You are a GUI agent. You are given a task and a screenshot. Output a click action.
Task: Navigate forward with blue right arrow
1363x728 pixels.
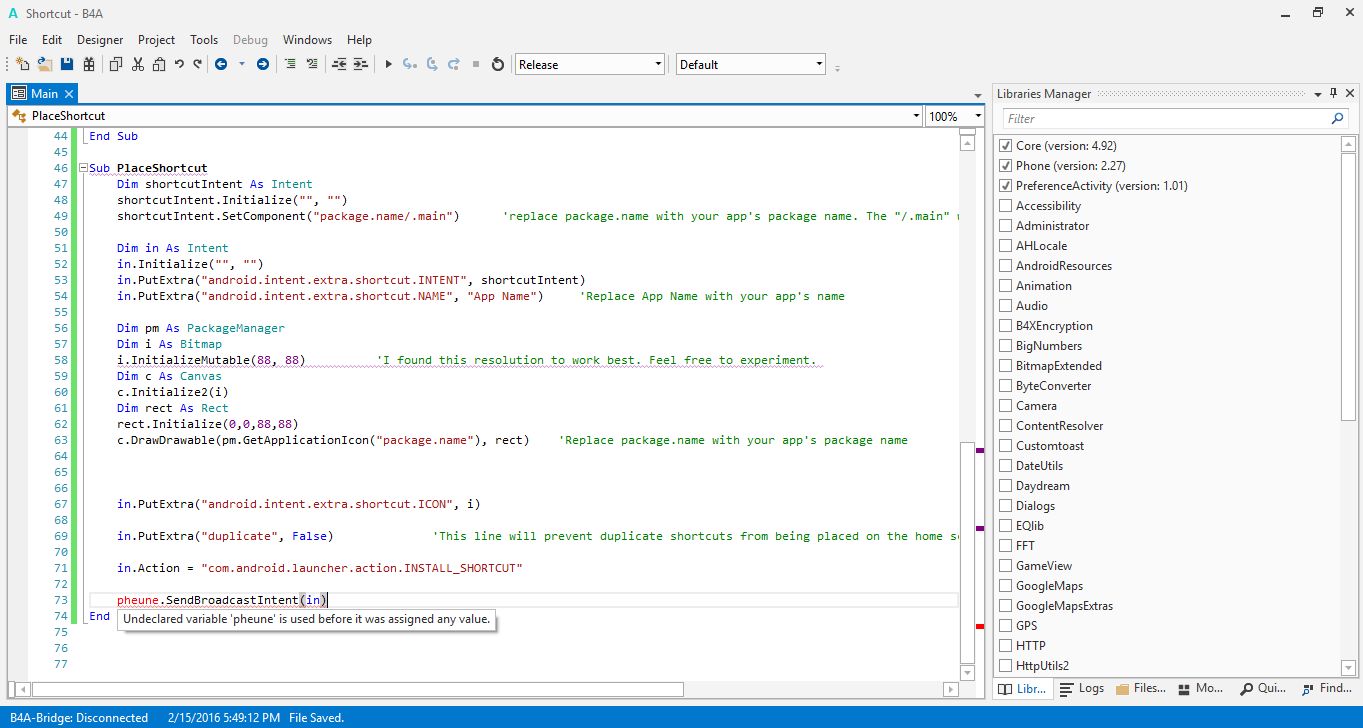pos(263,64)
